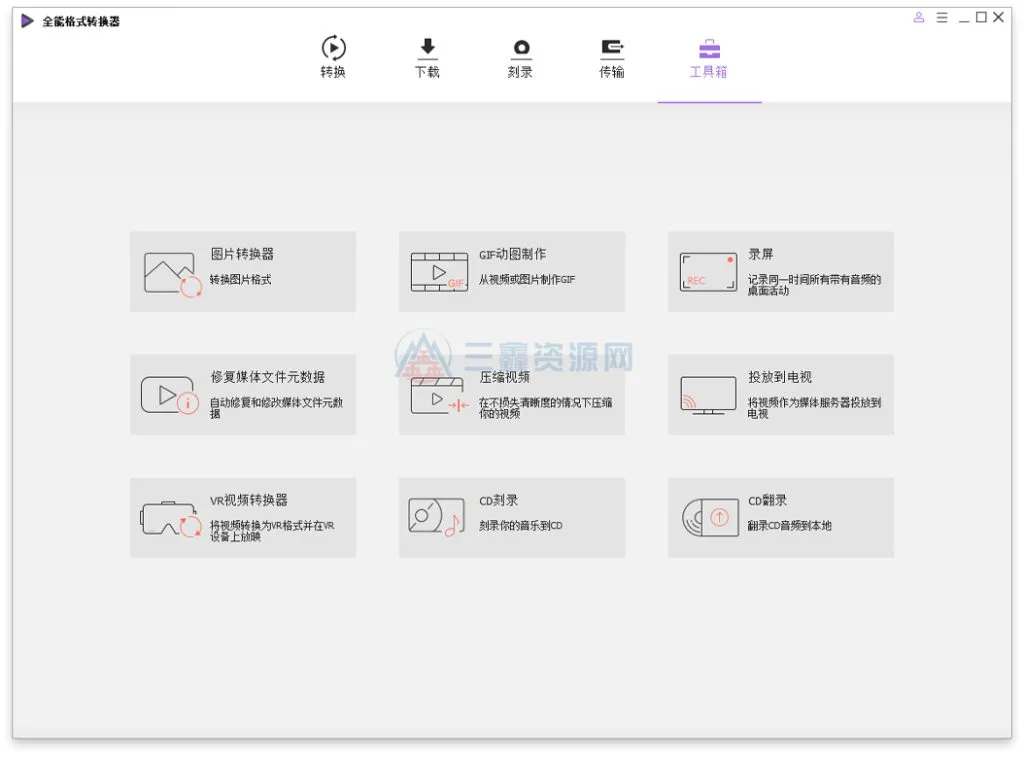This screenshot has width=1024, height=759.
Task: Open the hamburger menu
Action: pyautogui.click(x=942, y=17)
